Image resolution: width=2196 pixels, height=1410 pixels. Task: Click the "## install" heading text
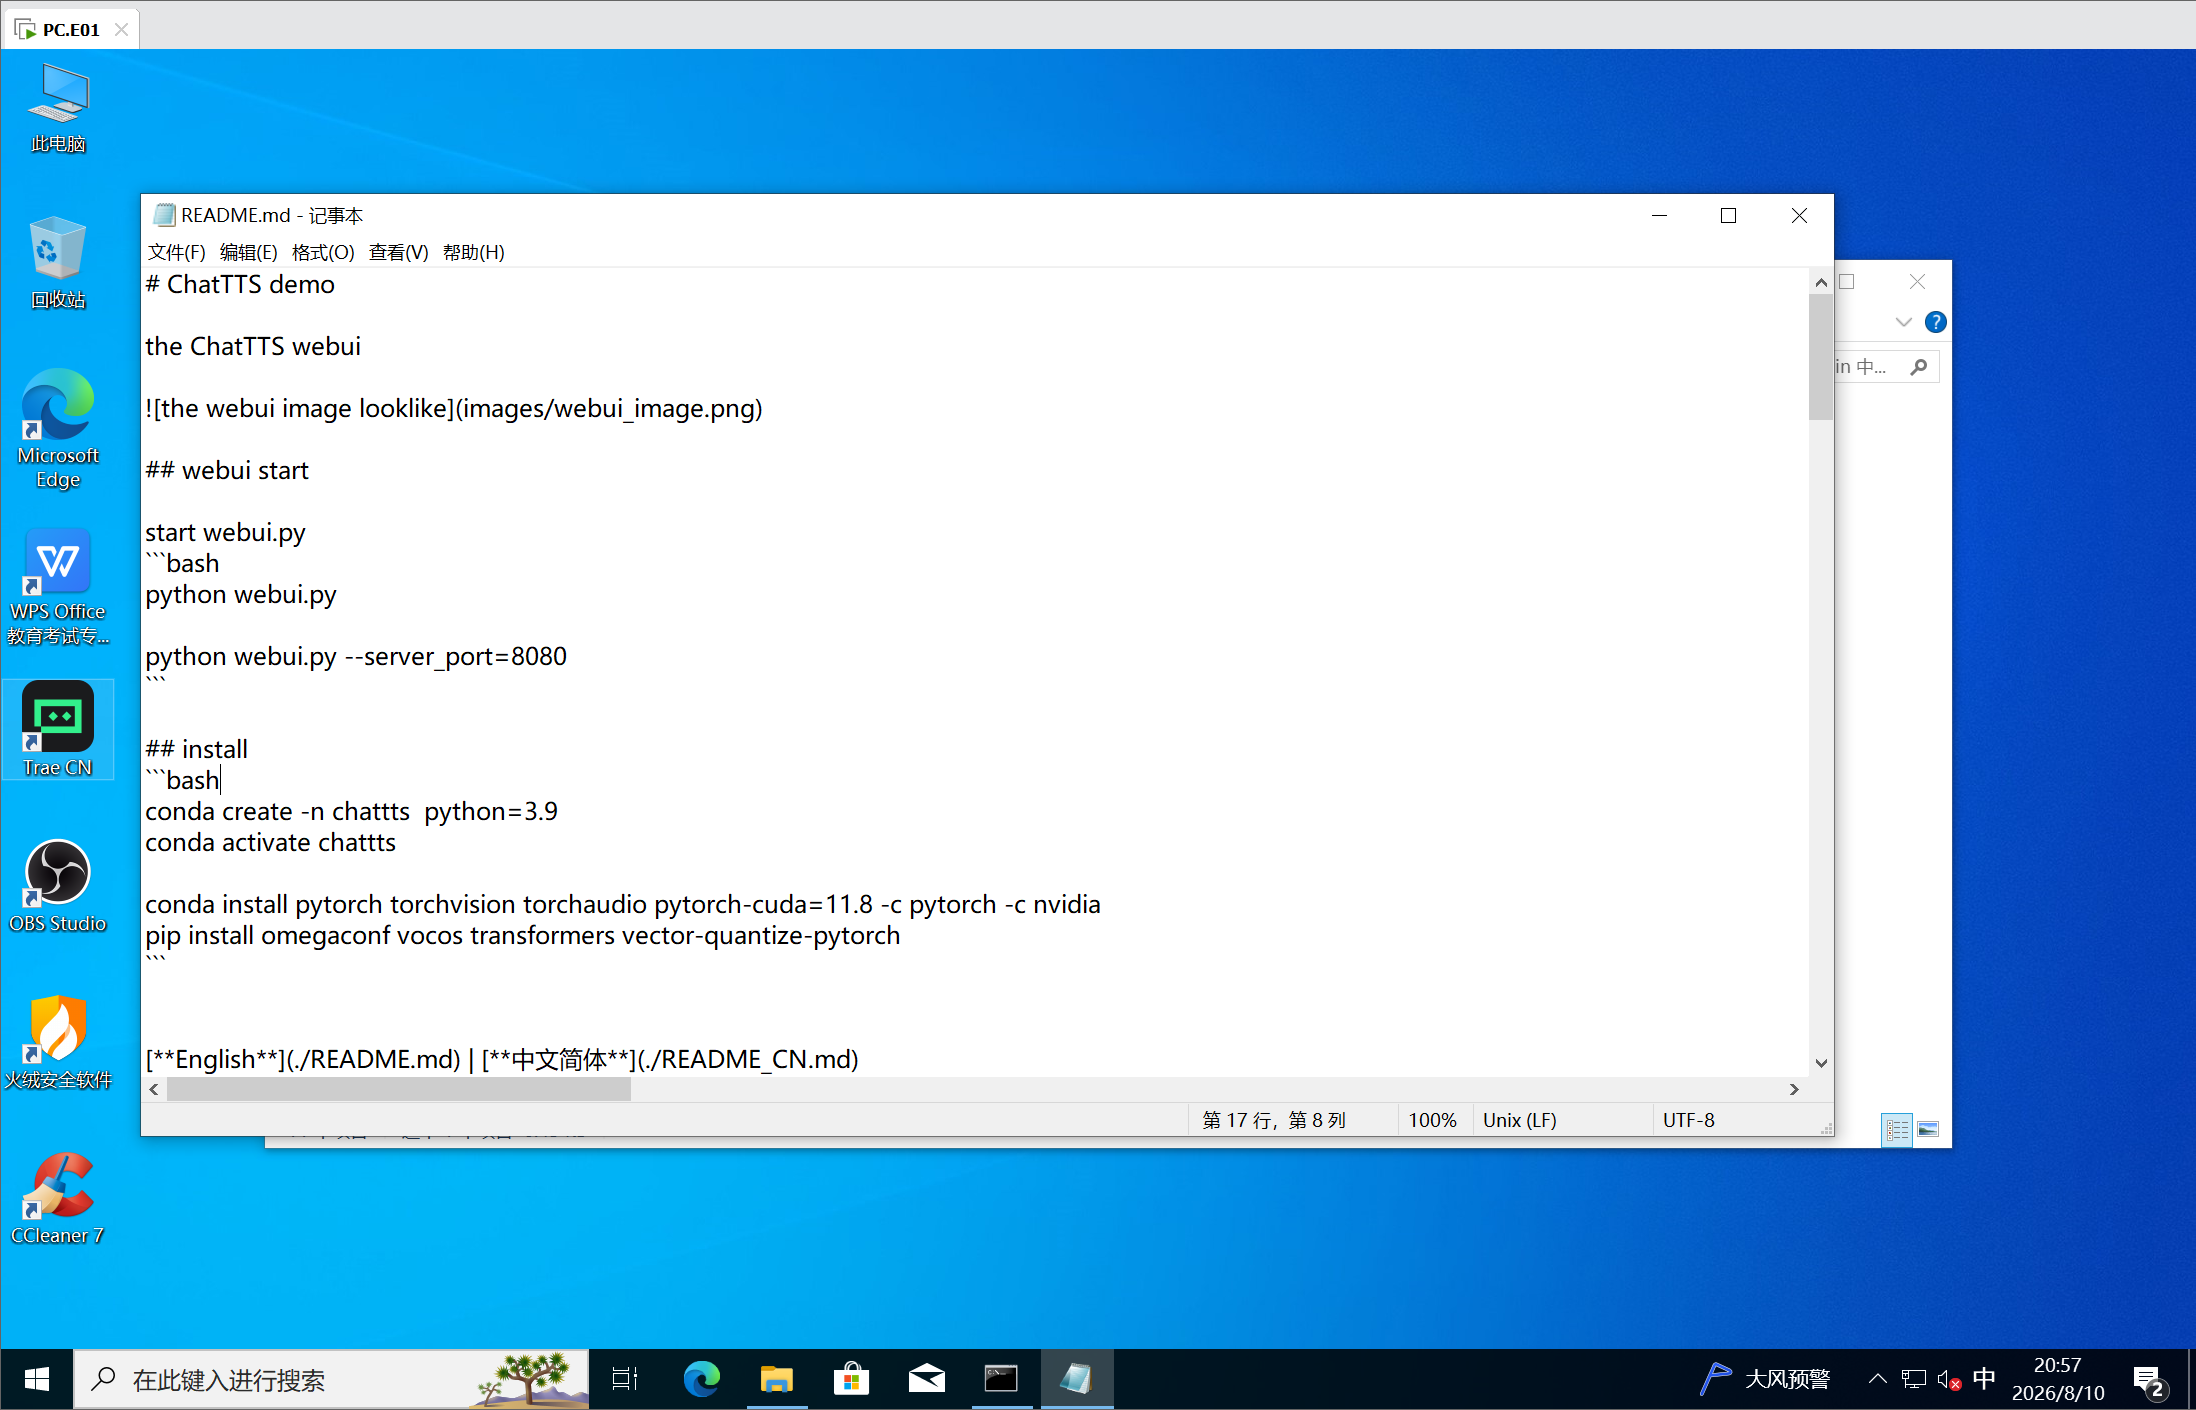pyautogui.click(x=196, y=750)
